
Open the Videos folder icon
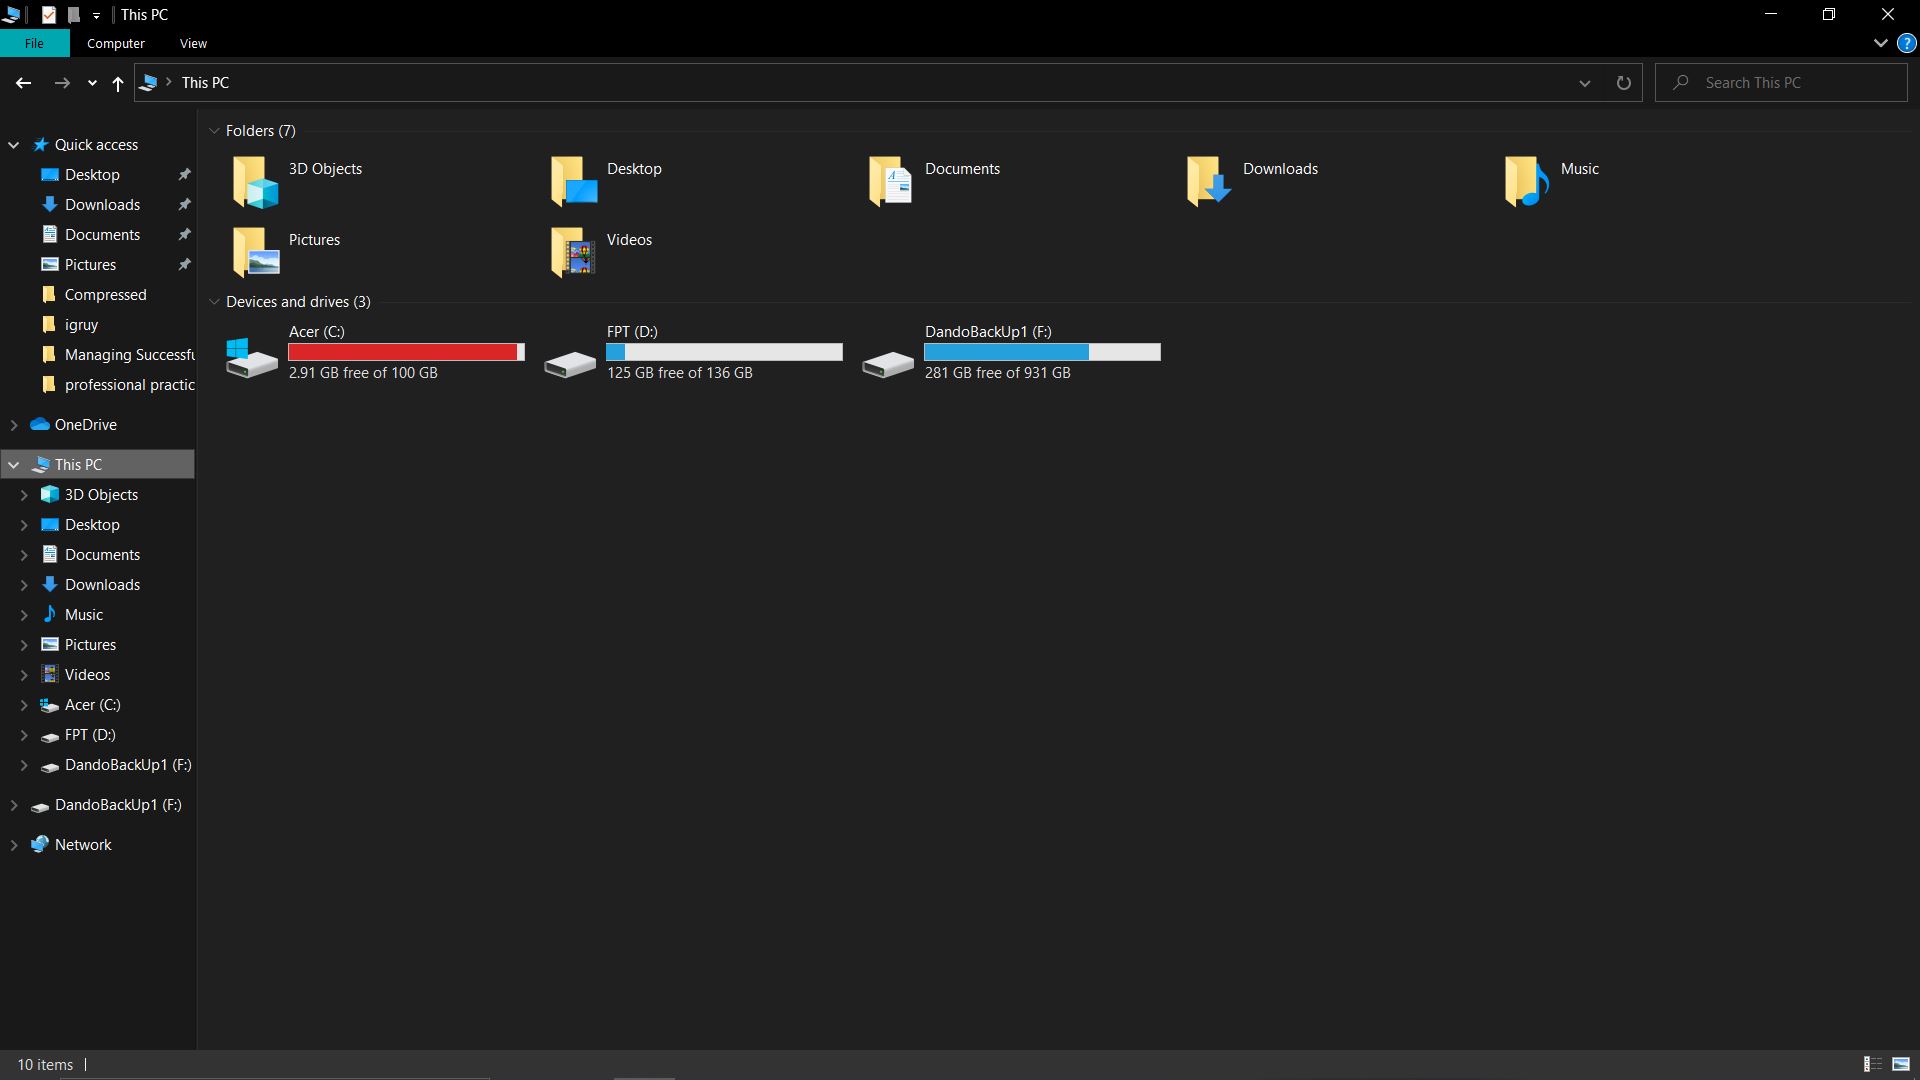coord(574,252)
